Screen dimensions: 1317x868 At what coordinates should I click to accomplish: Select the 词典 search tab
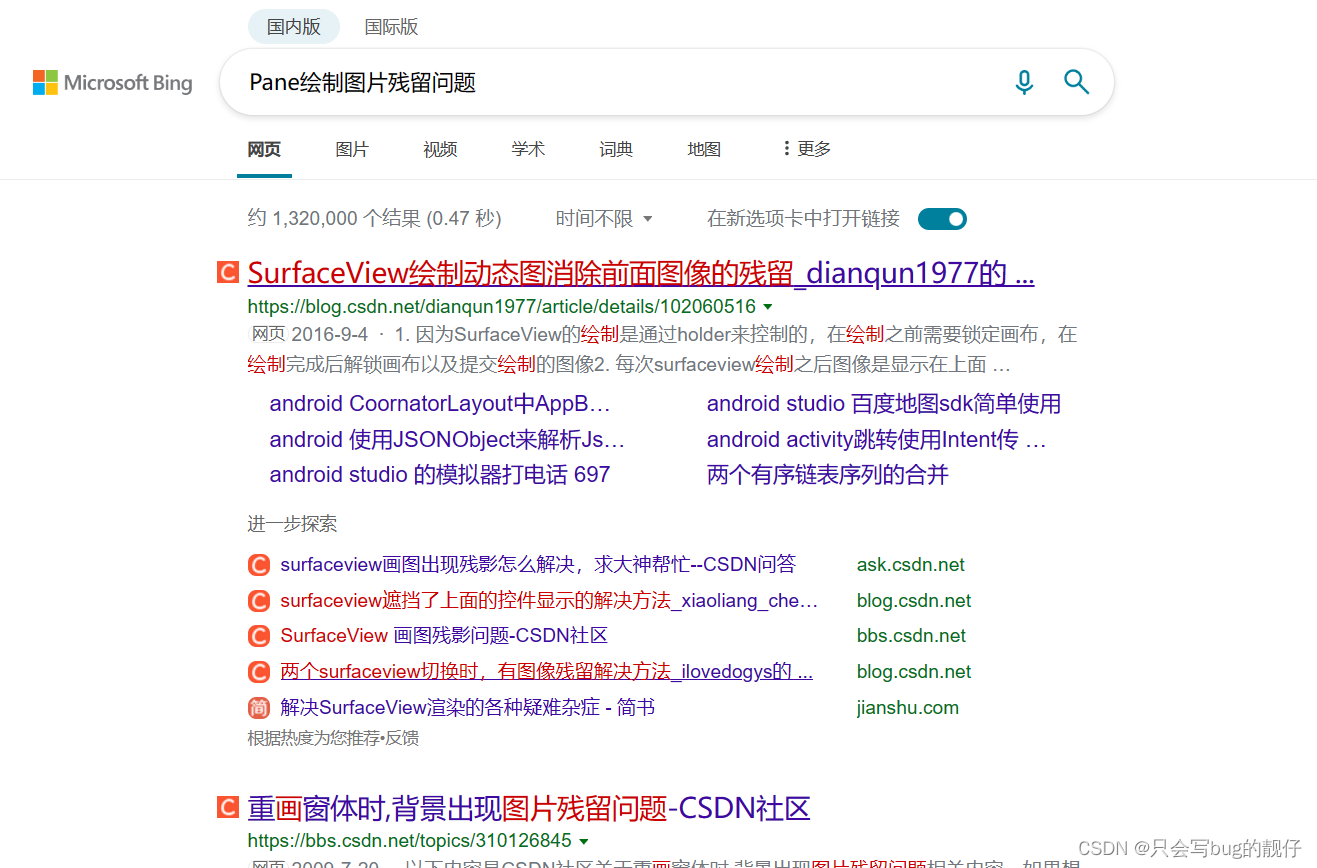616,149
